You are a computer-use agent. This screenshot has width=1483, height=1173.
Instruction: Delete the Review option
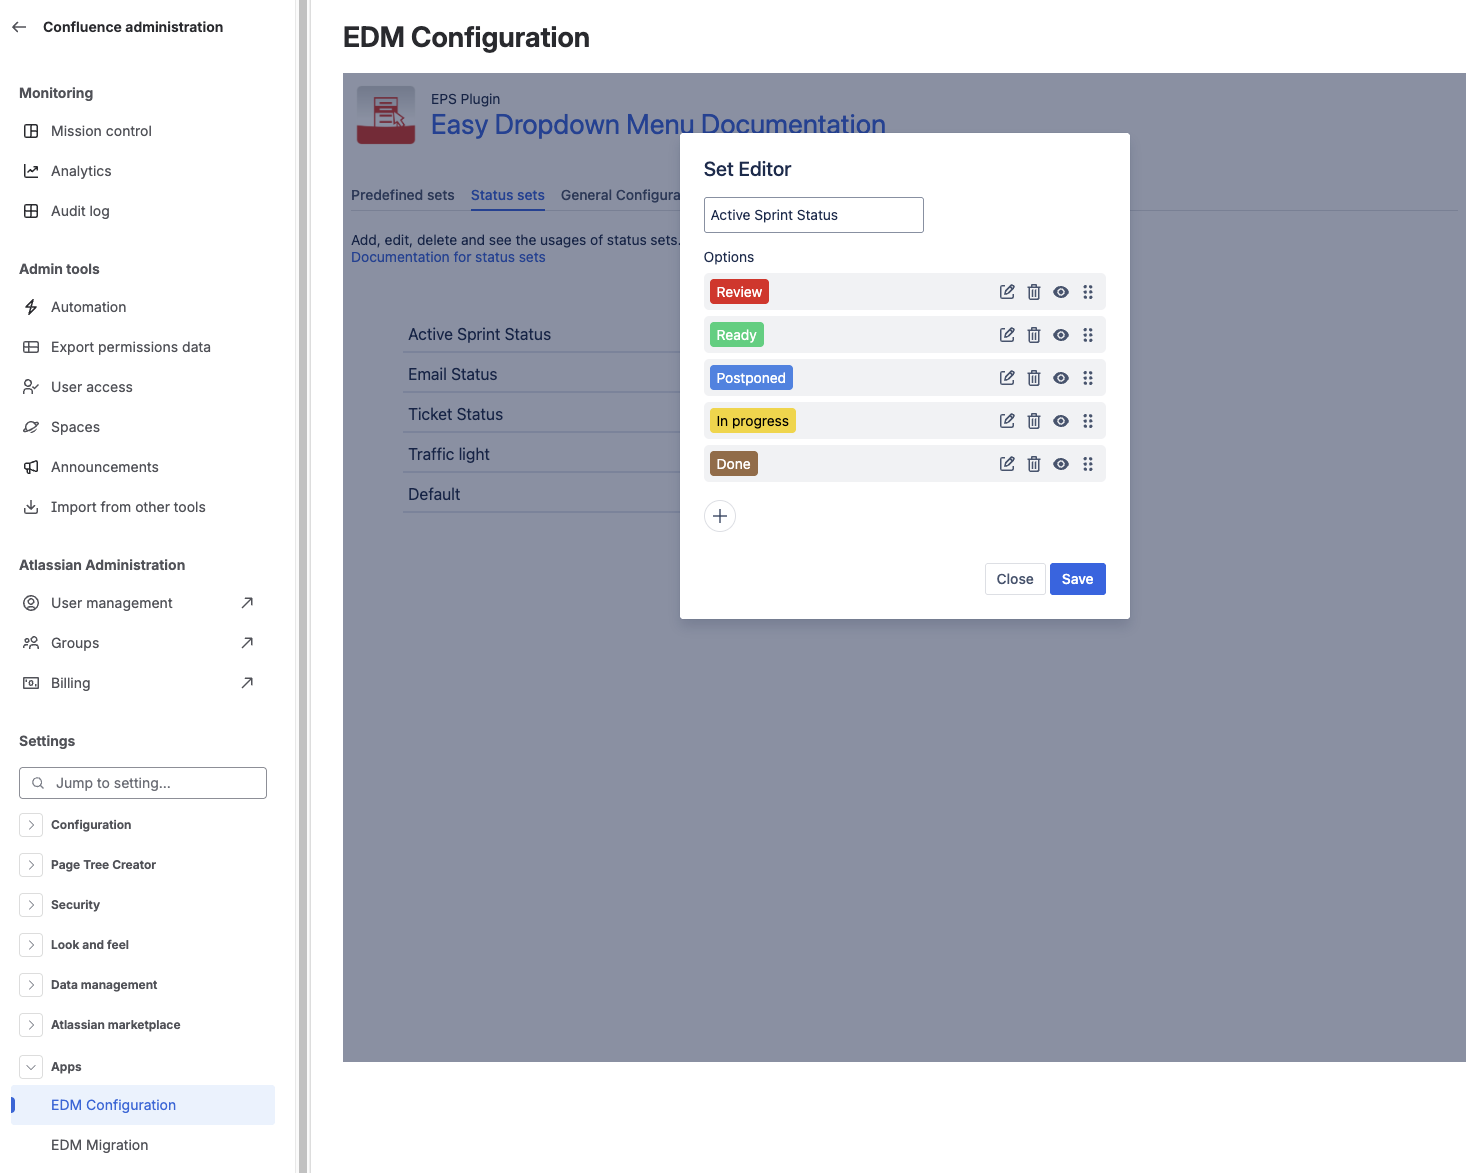pyautogui.click(x=1034, y=292)
